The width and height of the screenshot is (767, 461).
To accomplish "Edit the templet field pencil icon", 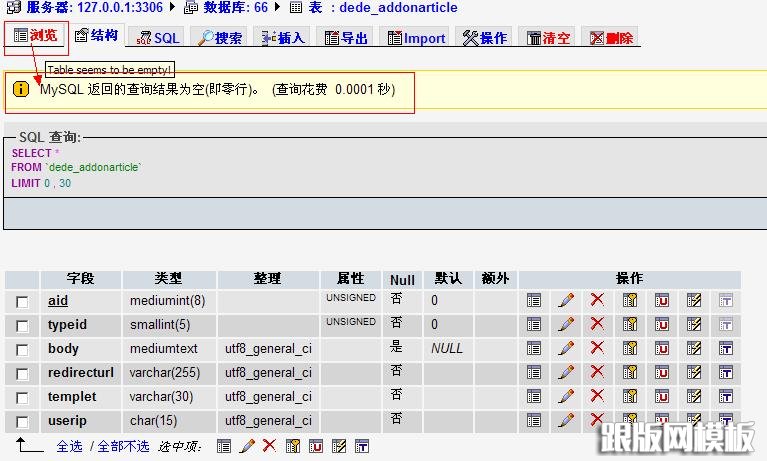I will point(565,396).
